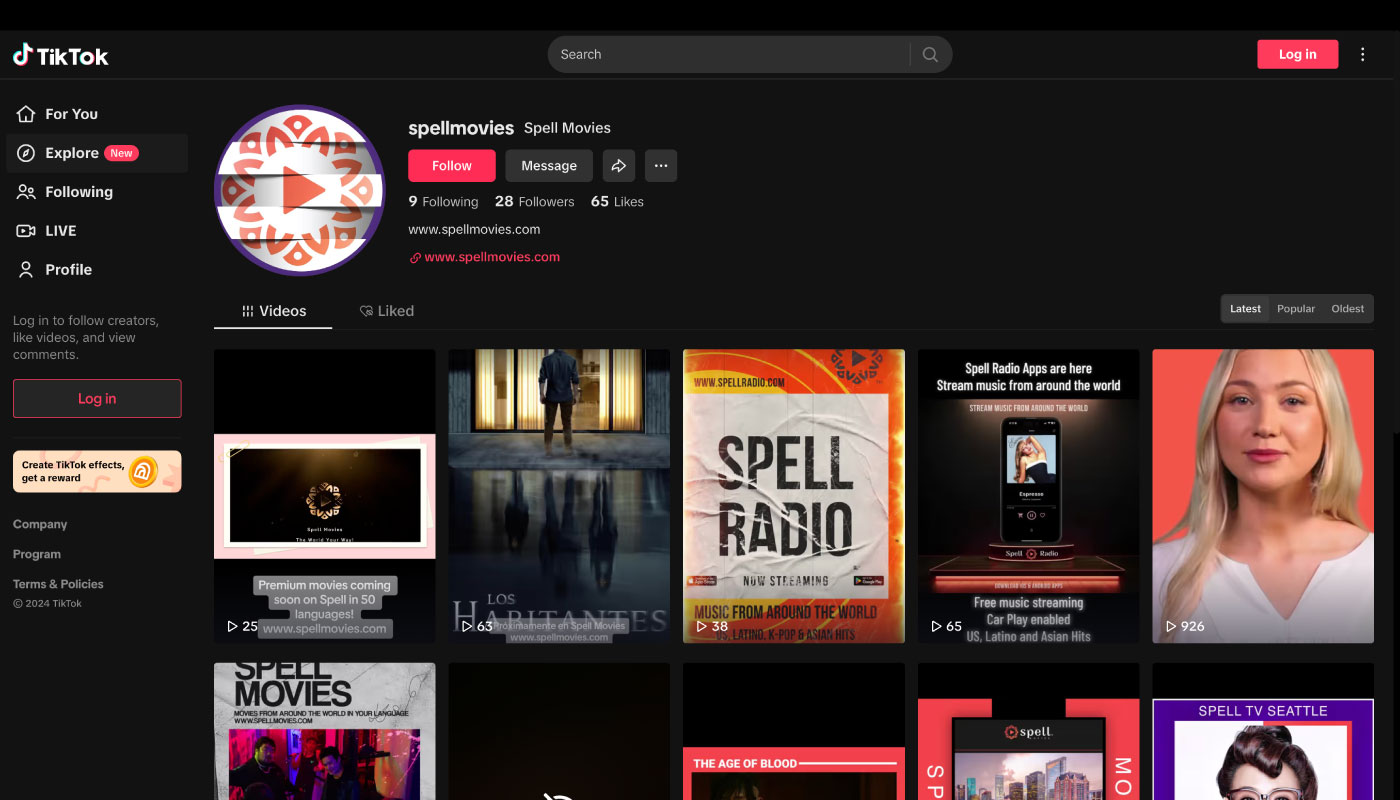Click the sidebar Log in button
The image size is (1400, 800).
point(97,398)
